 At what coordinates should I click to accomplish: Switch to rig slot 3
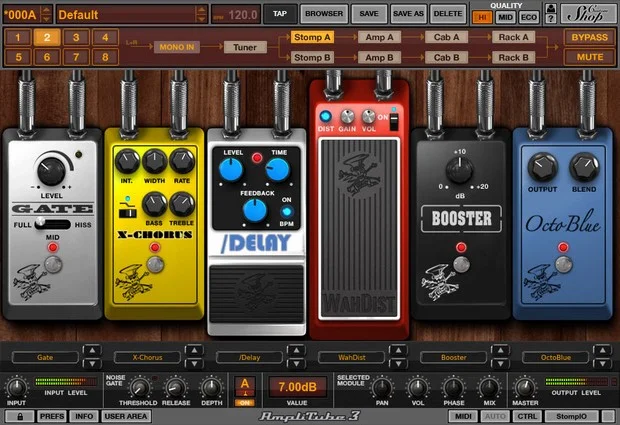[x=76, y=37]
